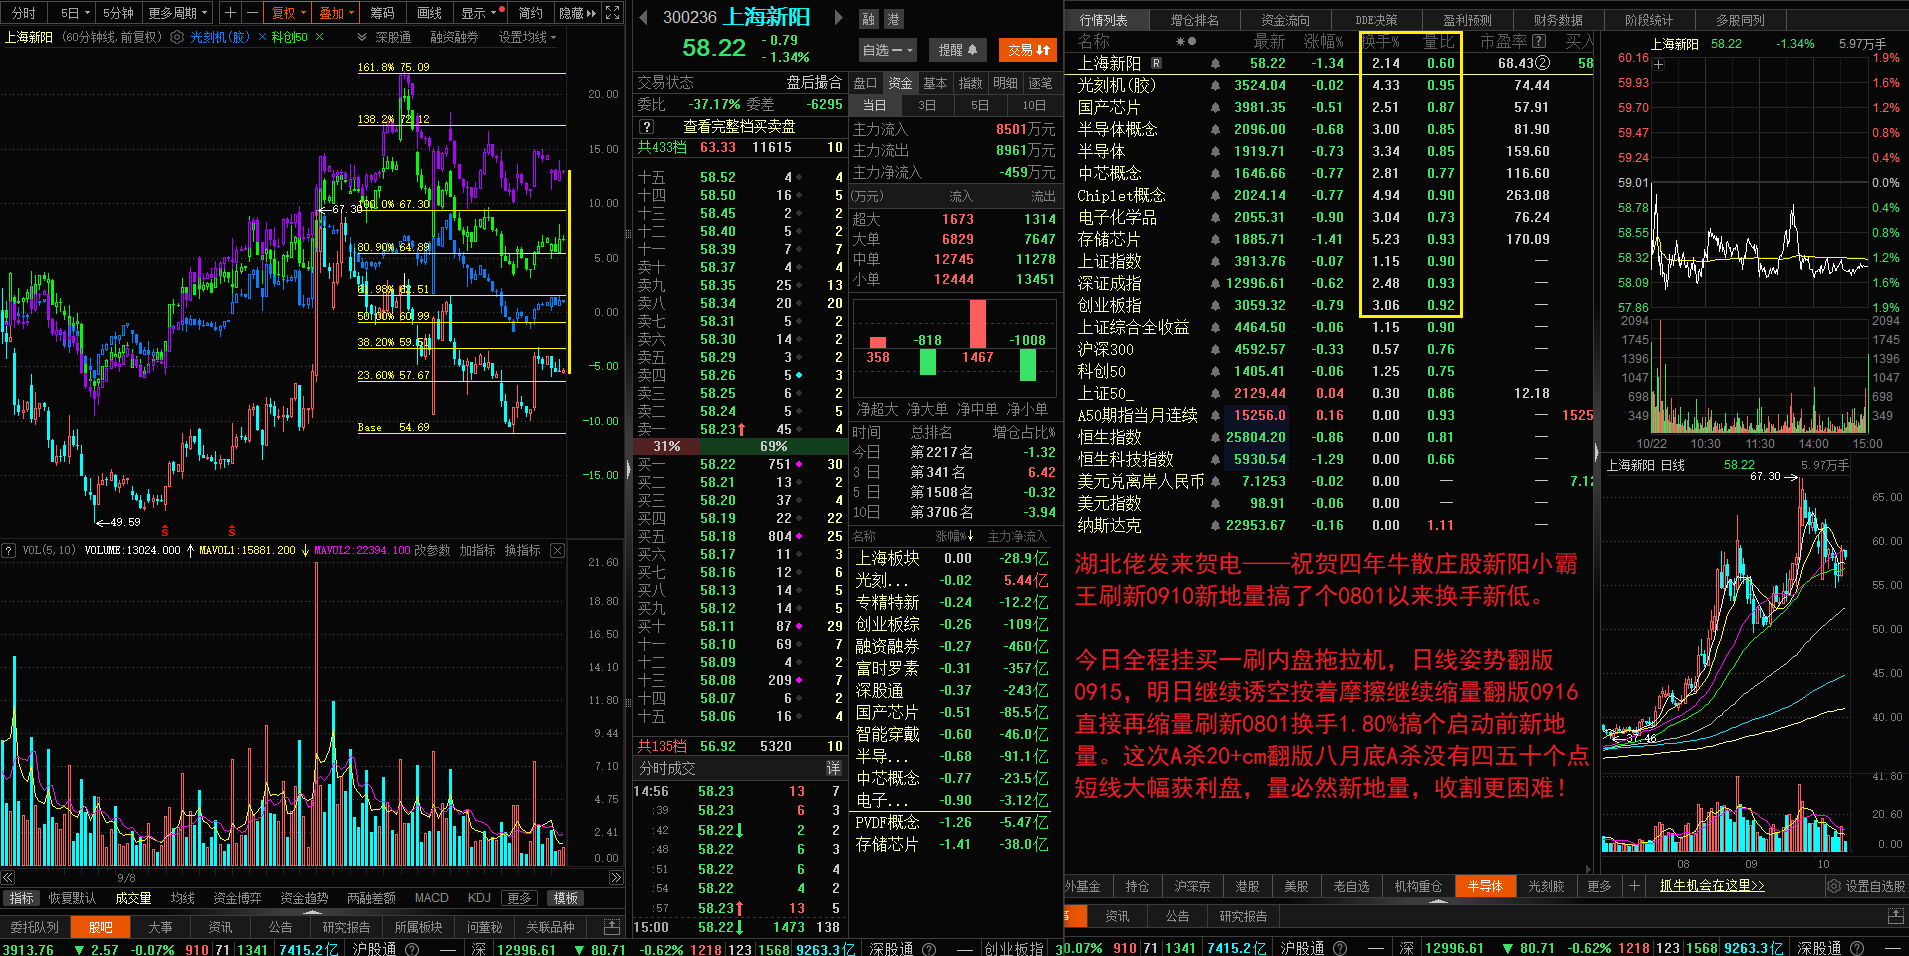1909x956 pixels.
Task: Open the 5日 period dropdown
Action: click(x=75, y=13)
